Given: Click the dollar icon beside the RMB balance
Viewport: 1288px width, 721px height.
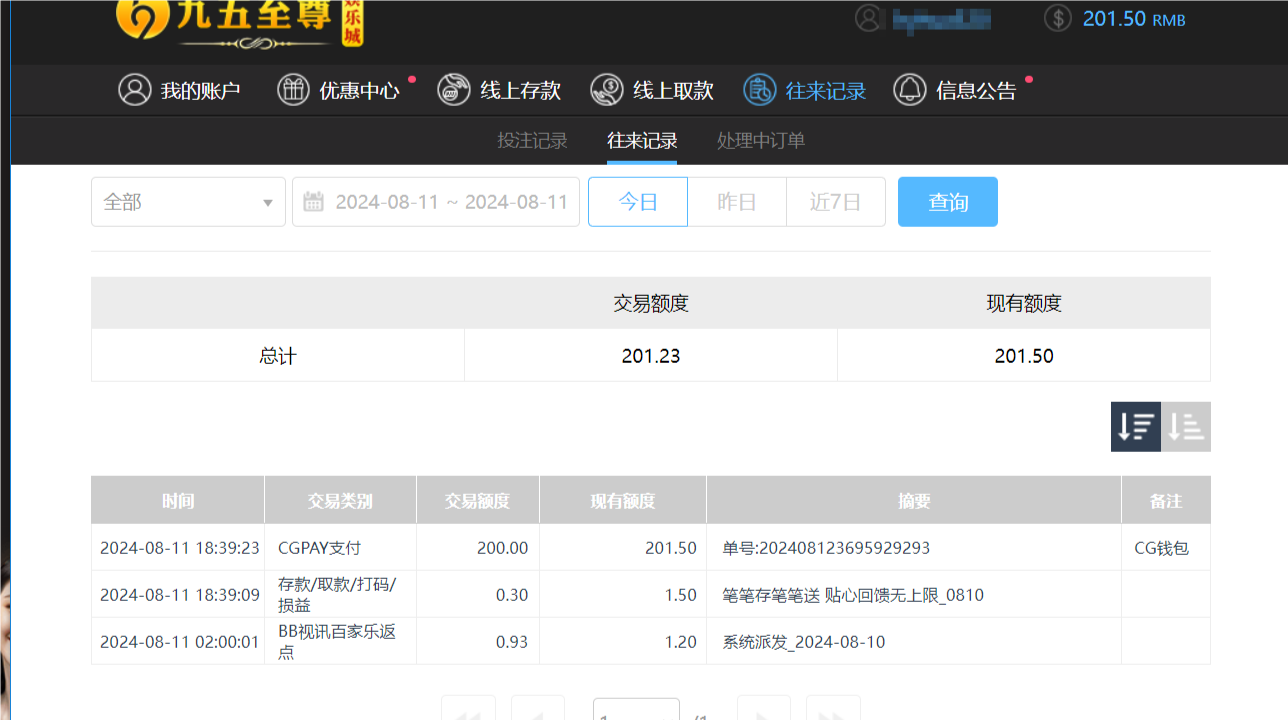Looking at the screenshot, I should (x=1057, y=18).
